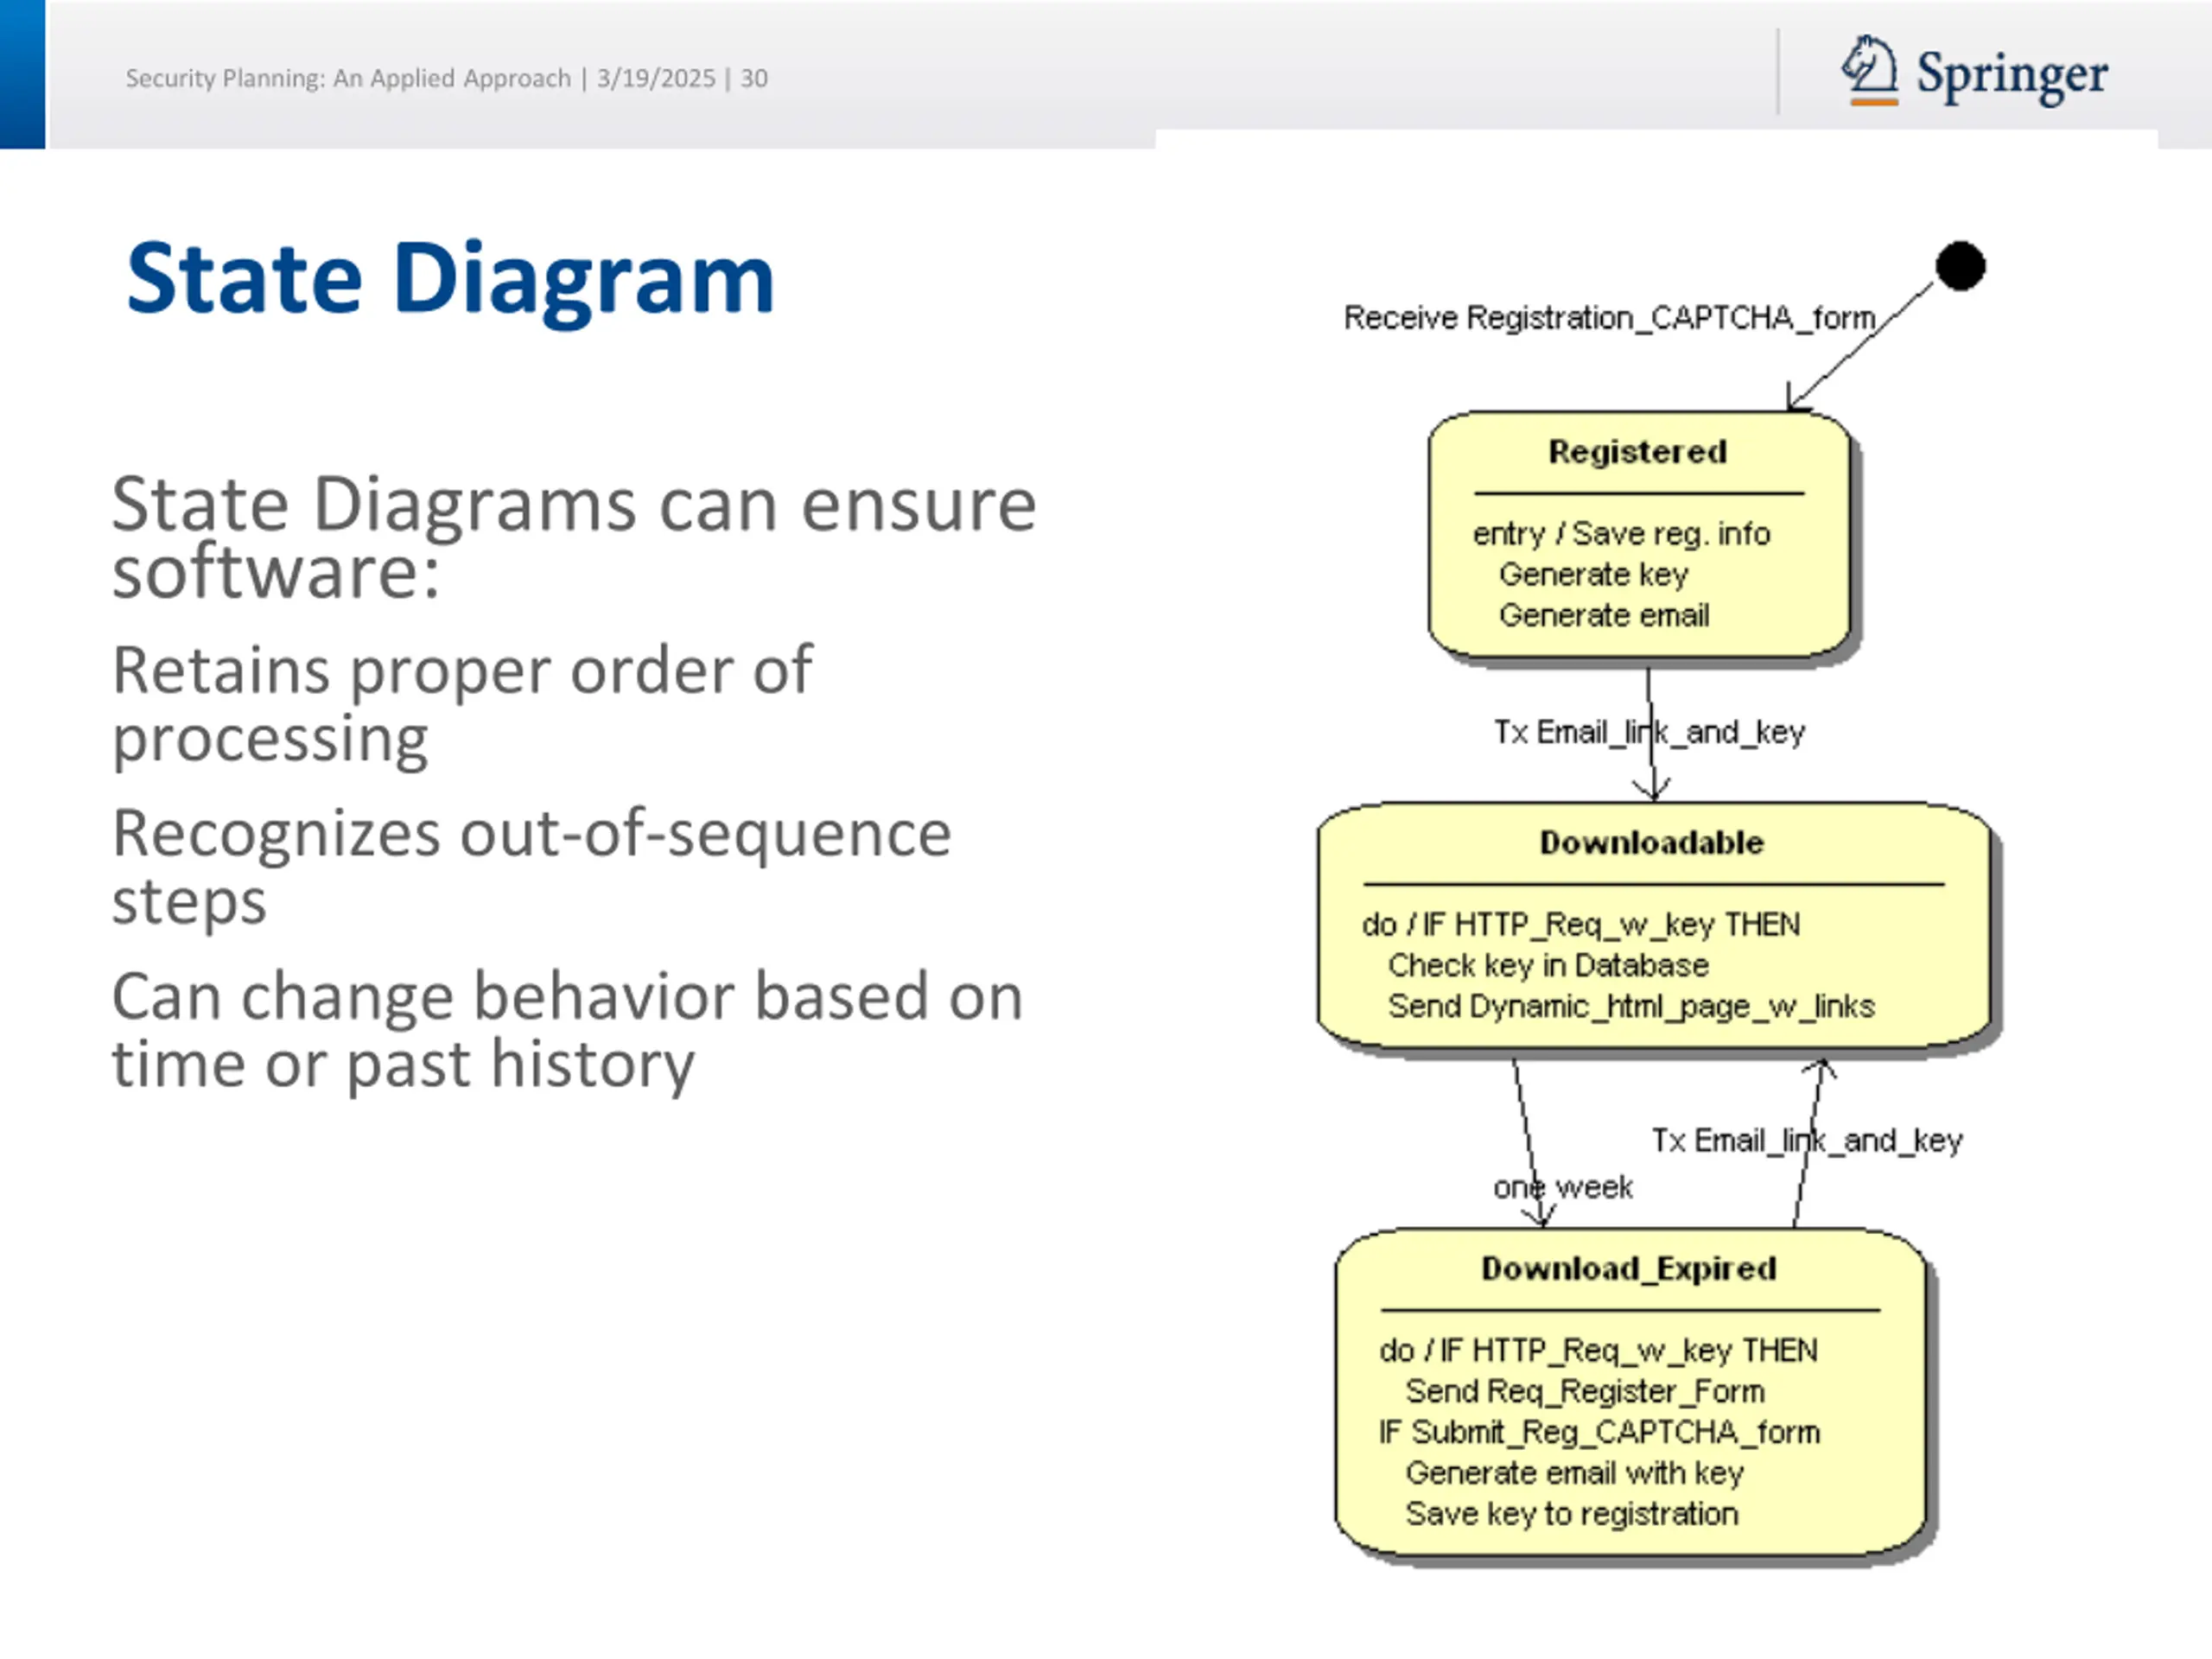Viewport: 2212px width, 1659px height.
Task: Click "Check key in Database" line
Action: 1548,965
